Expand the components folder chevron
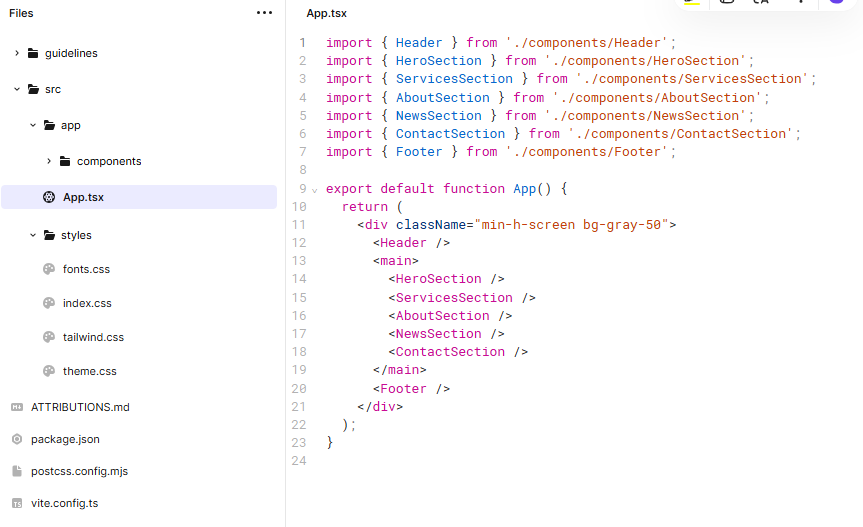863x527 pixels. 49,161
